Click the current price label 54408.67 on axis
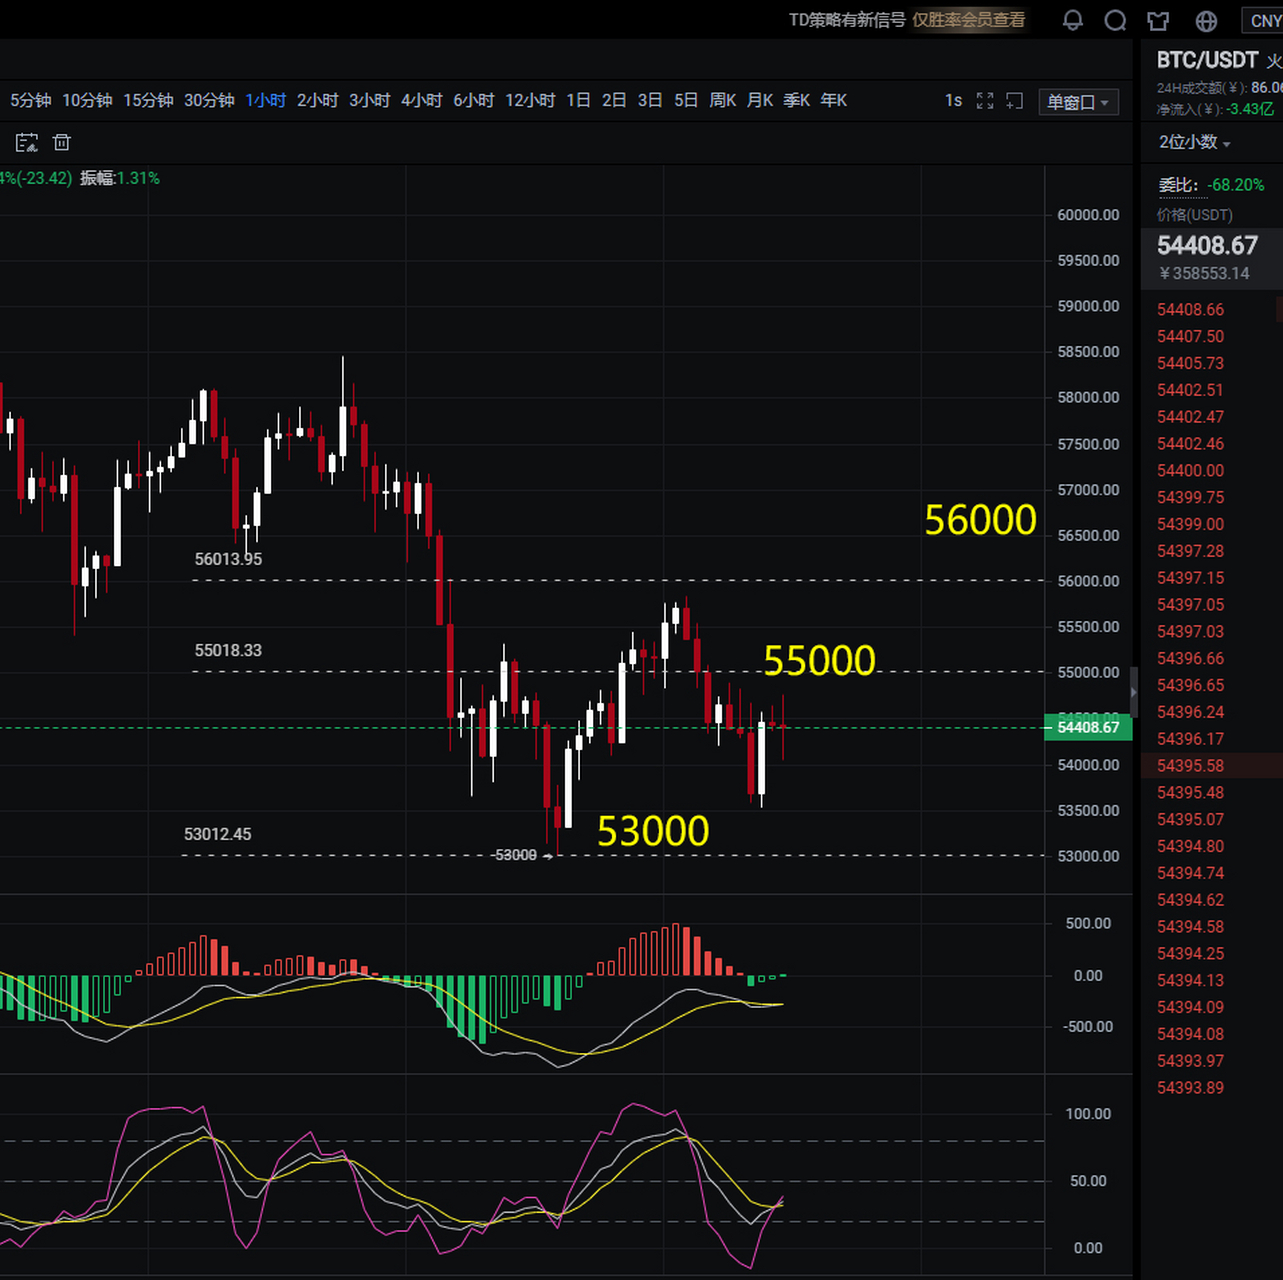This screenshot has height=1280, width=1283. coord(1088,727)
